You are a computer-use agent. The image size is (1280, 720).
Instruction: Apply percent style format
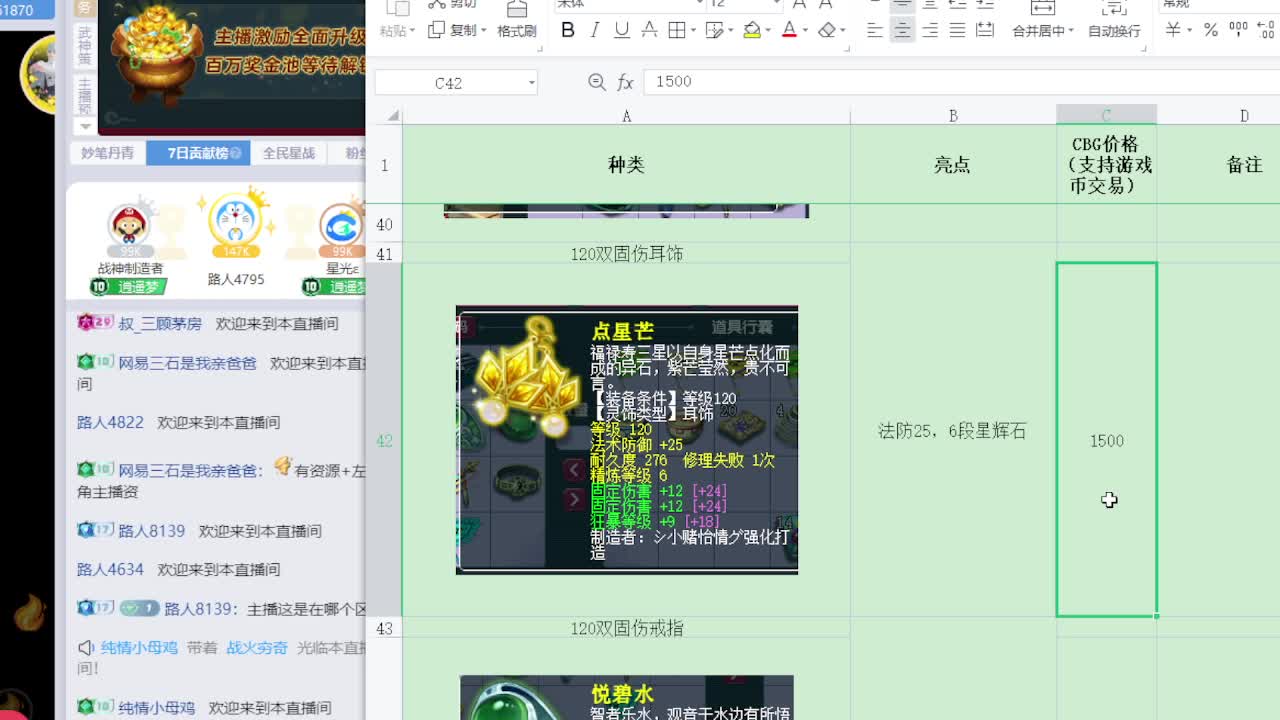(1210, 30)
